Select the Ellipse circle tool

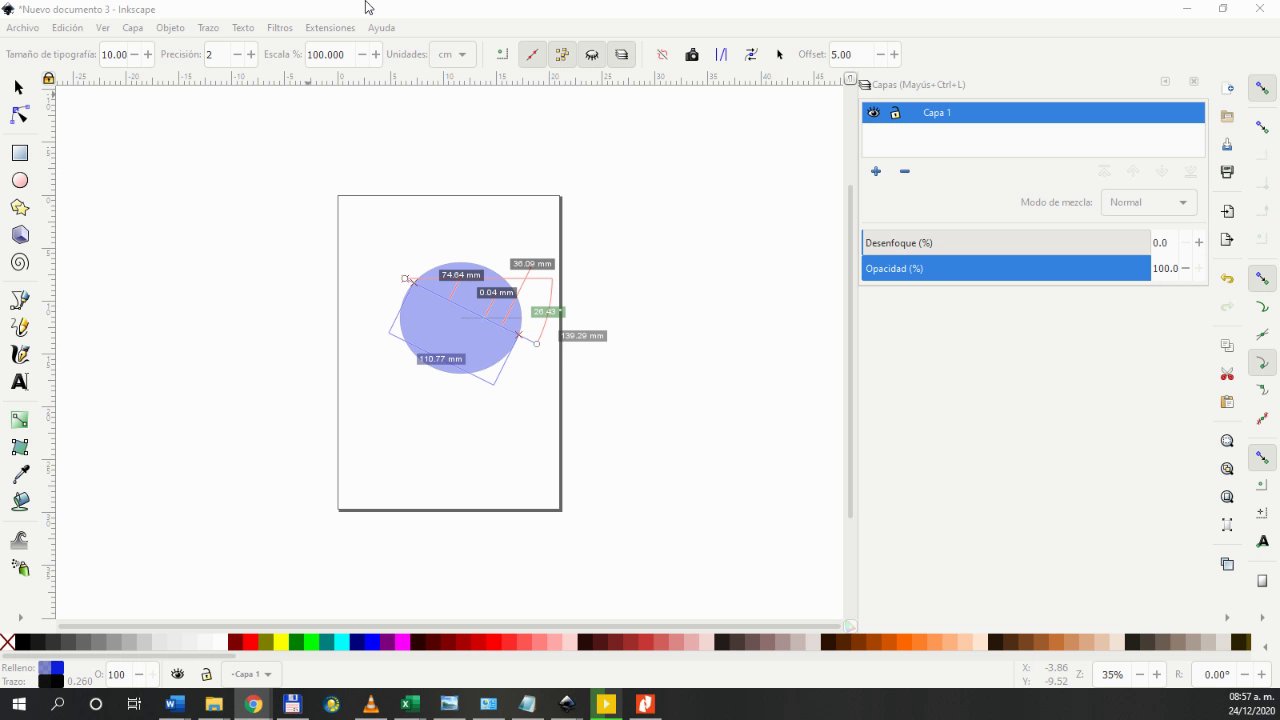coord(19,181)
